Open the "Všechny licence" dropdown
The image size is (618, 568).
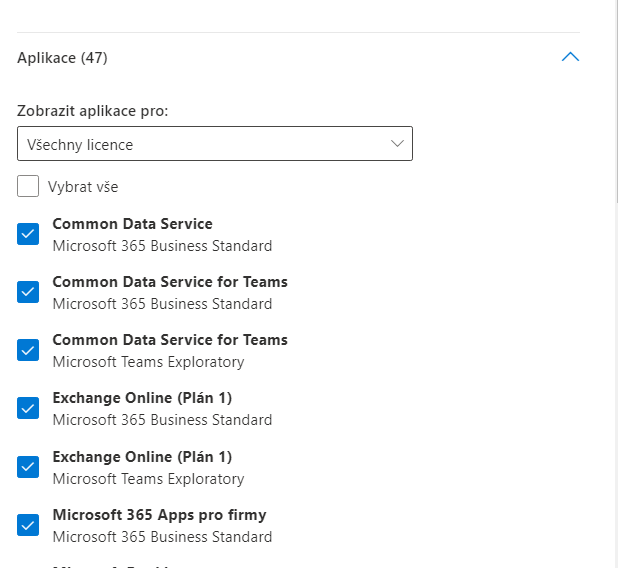point(214,144)
